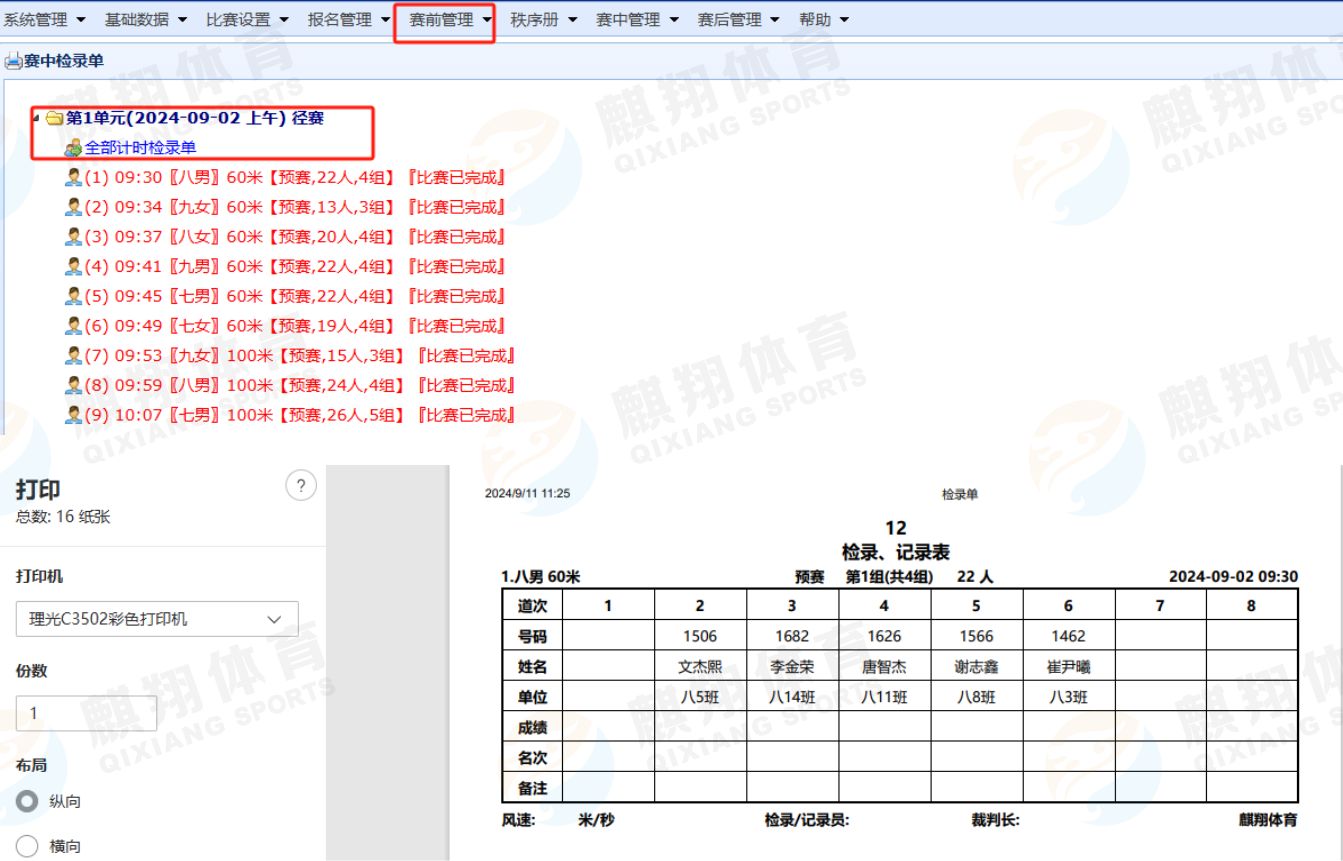The width and height of the screenshot is (1343, 861).
Task: Open the 秩序册 menu
Action: (543, 19)
